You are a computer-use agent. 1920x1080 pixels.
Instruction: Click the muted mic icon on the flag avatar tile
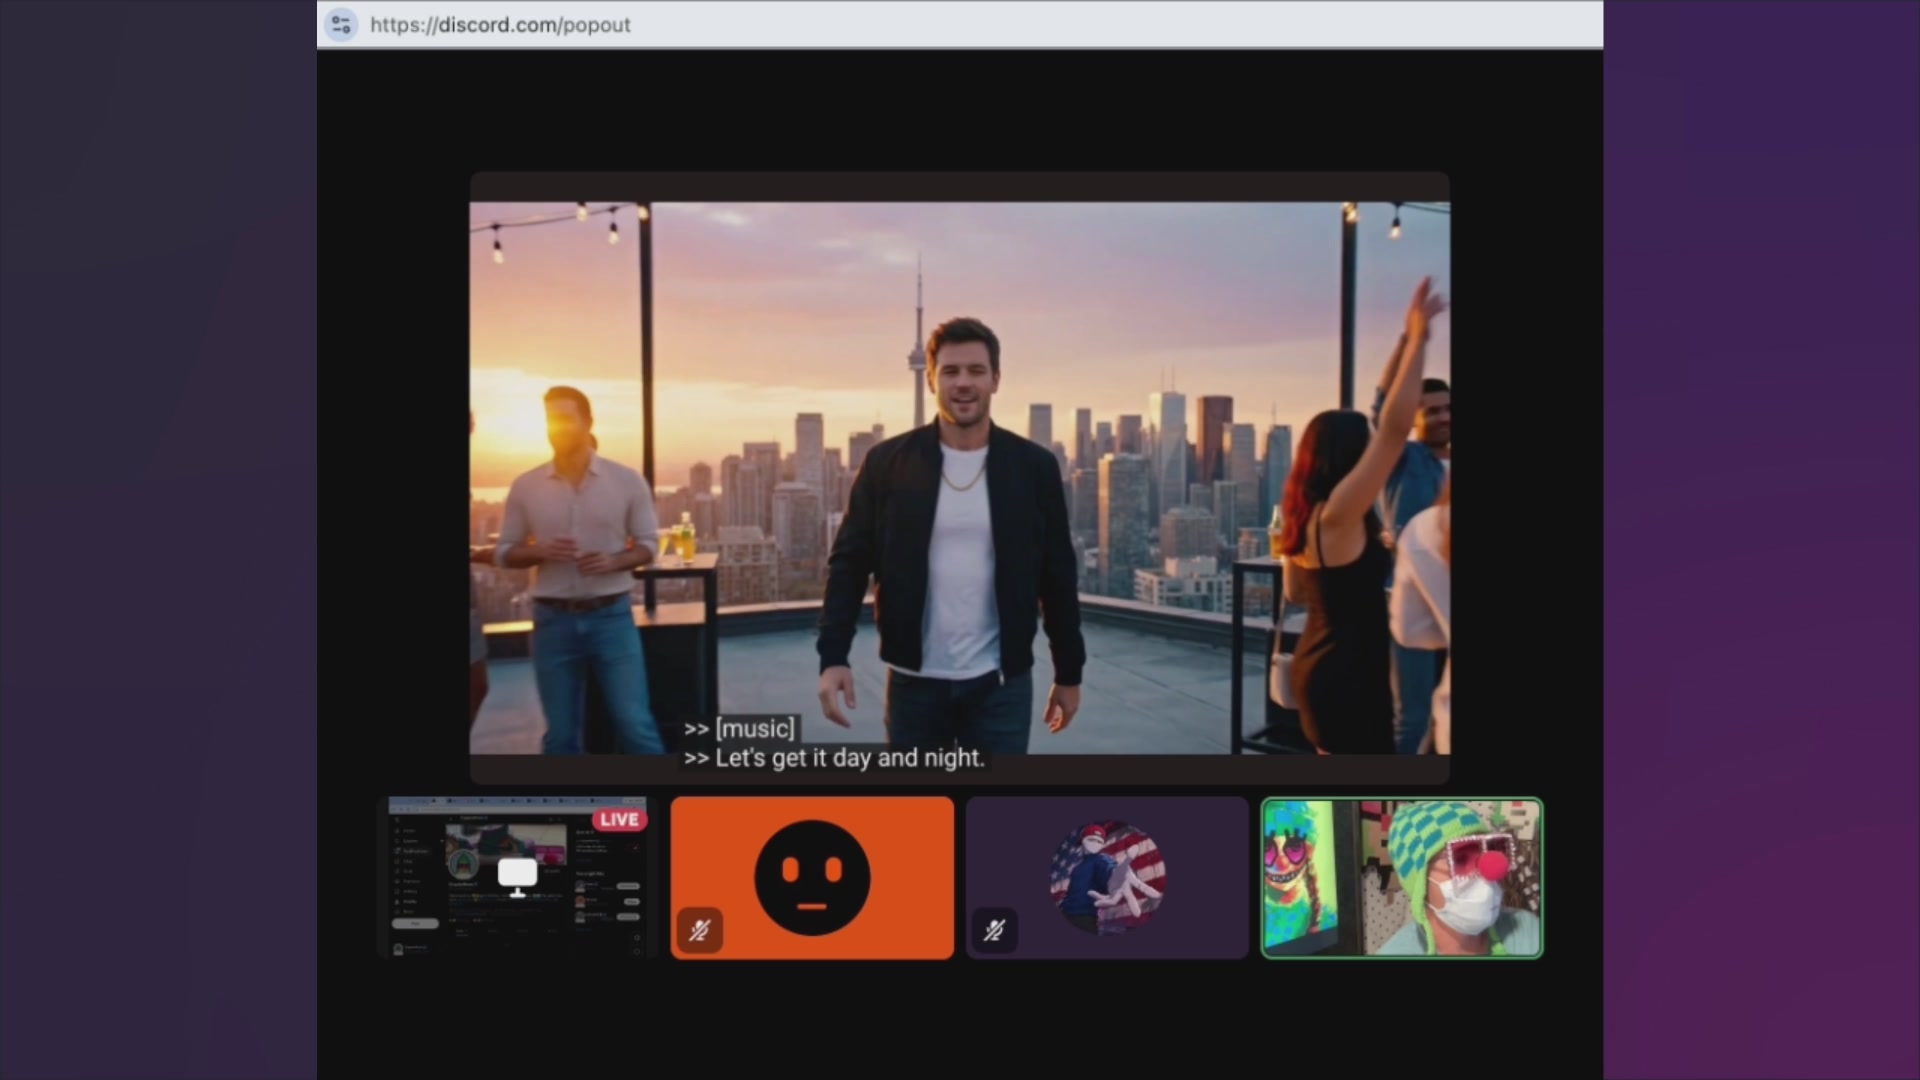(993, 931)
